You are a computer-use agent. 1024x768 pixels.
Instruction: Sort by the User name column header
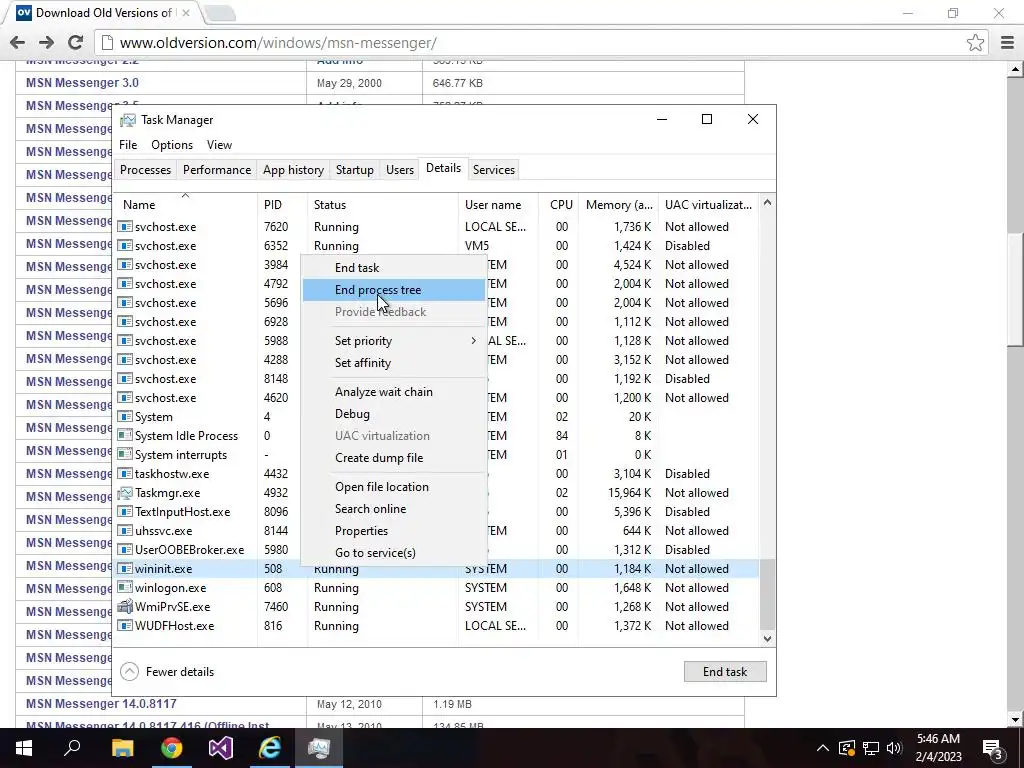[x=498, y=204]
